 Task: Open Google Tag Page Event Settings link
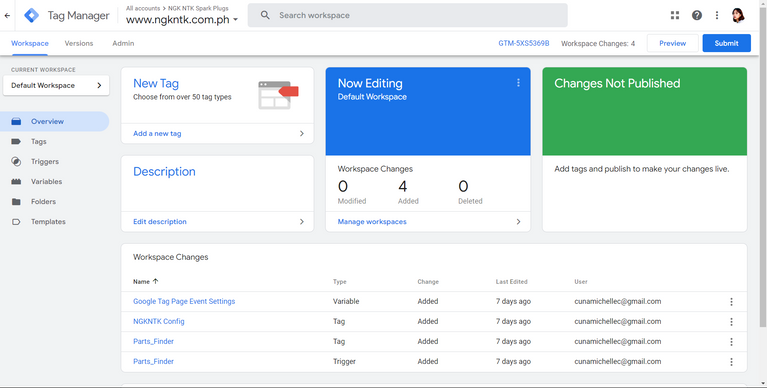click(184, 301)
